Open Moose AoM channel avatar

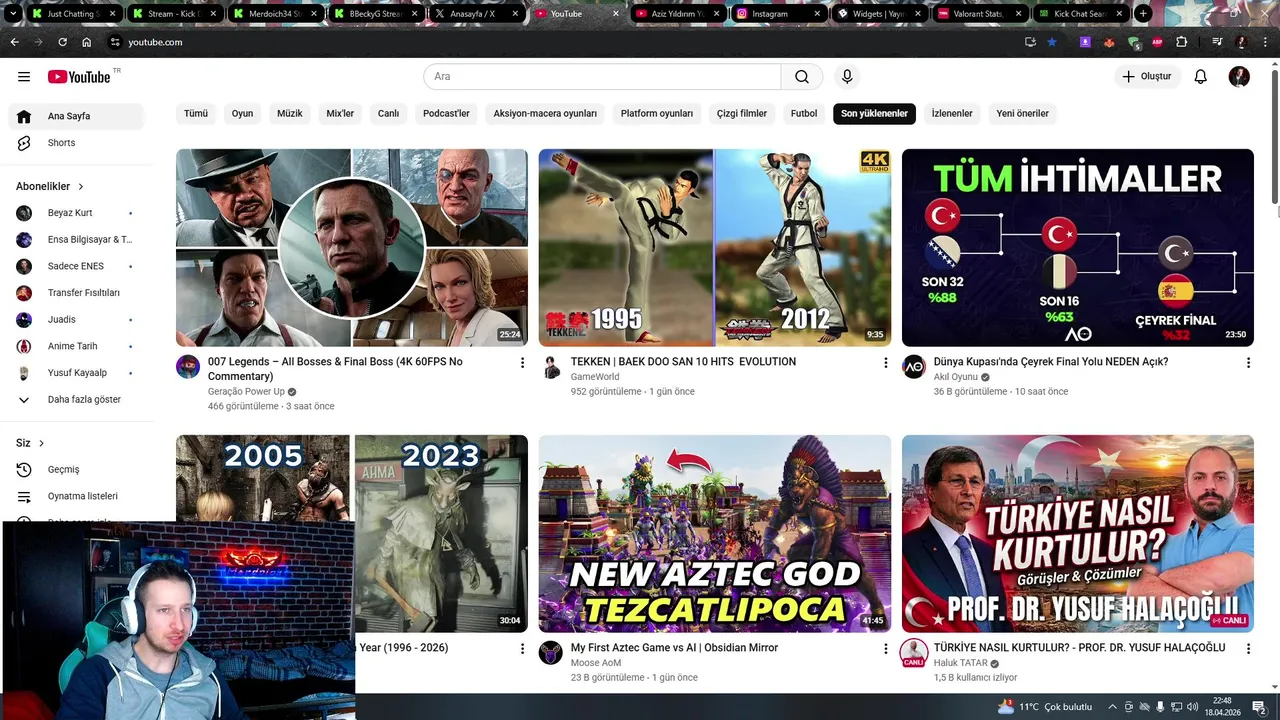(551, 653)
